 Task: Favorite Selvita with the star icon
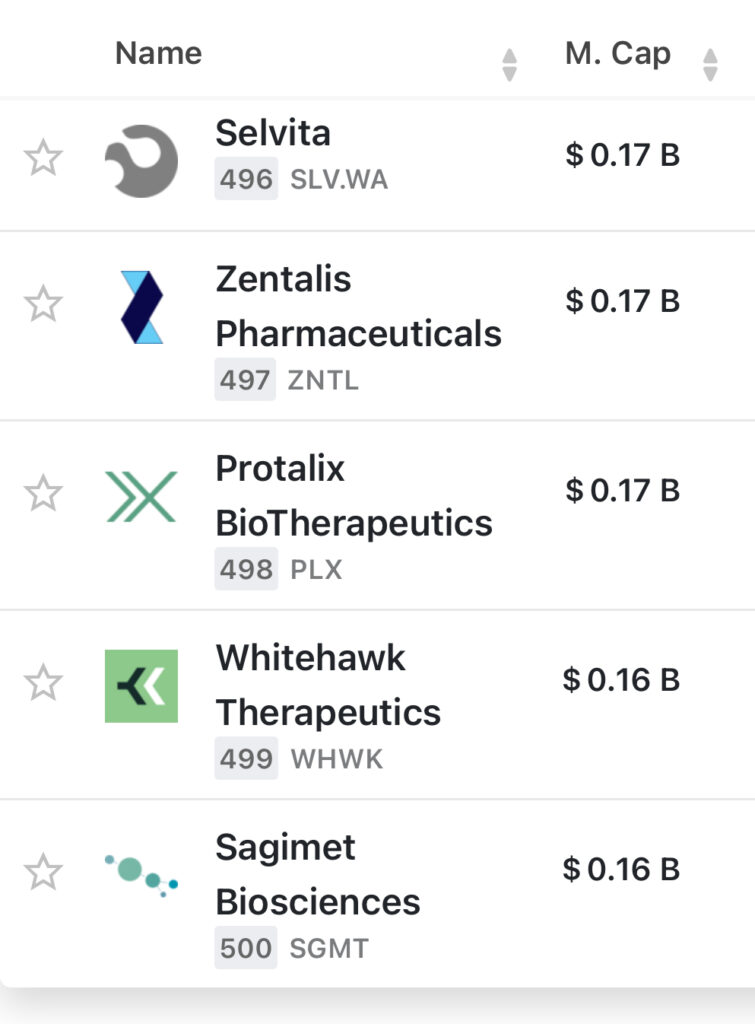click(x=43, y=159)
